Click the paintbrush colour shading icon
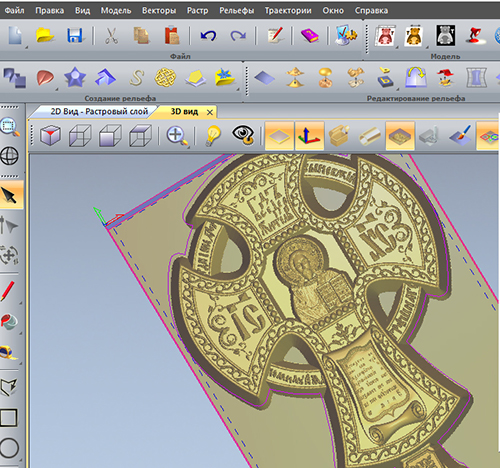 click(x=460, y=136)
